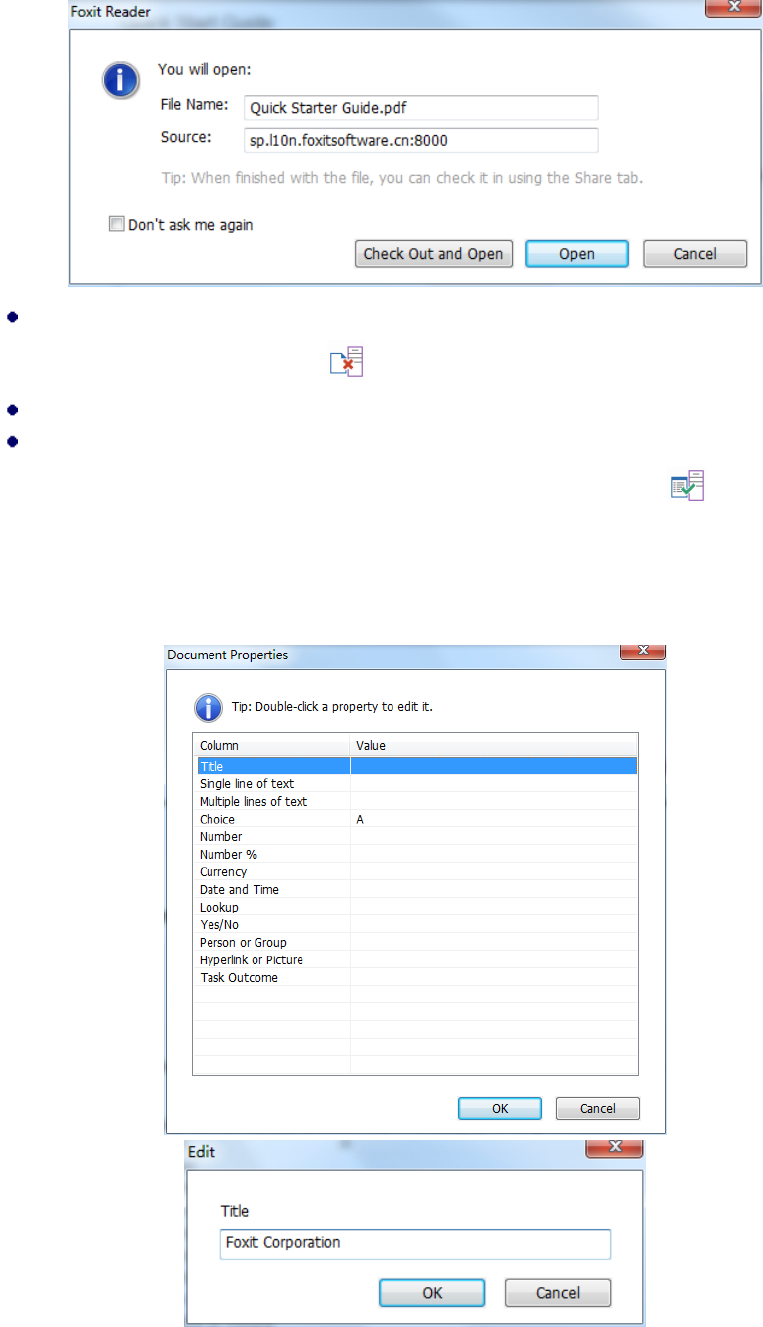Click the Value column header
Image resolution: width=763 pixels, height=1327 pixels.
click(x=494, y=745)
